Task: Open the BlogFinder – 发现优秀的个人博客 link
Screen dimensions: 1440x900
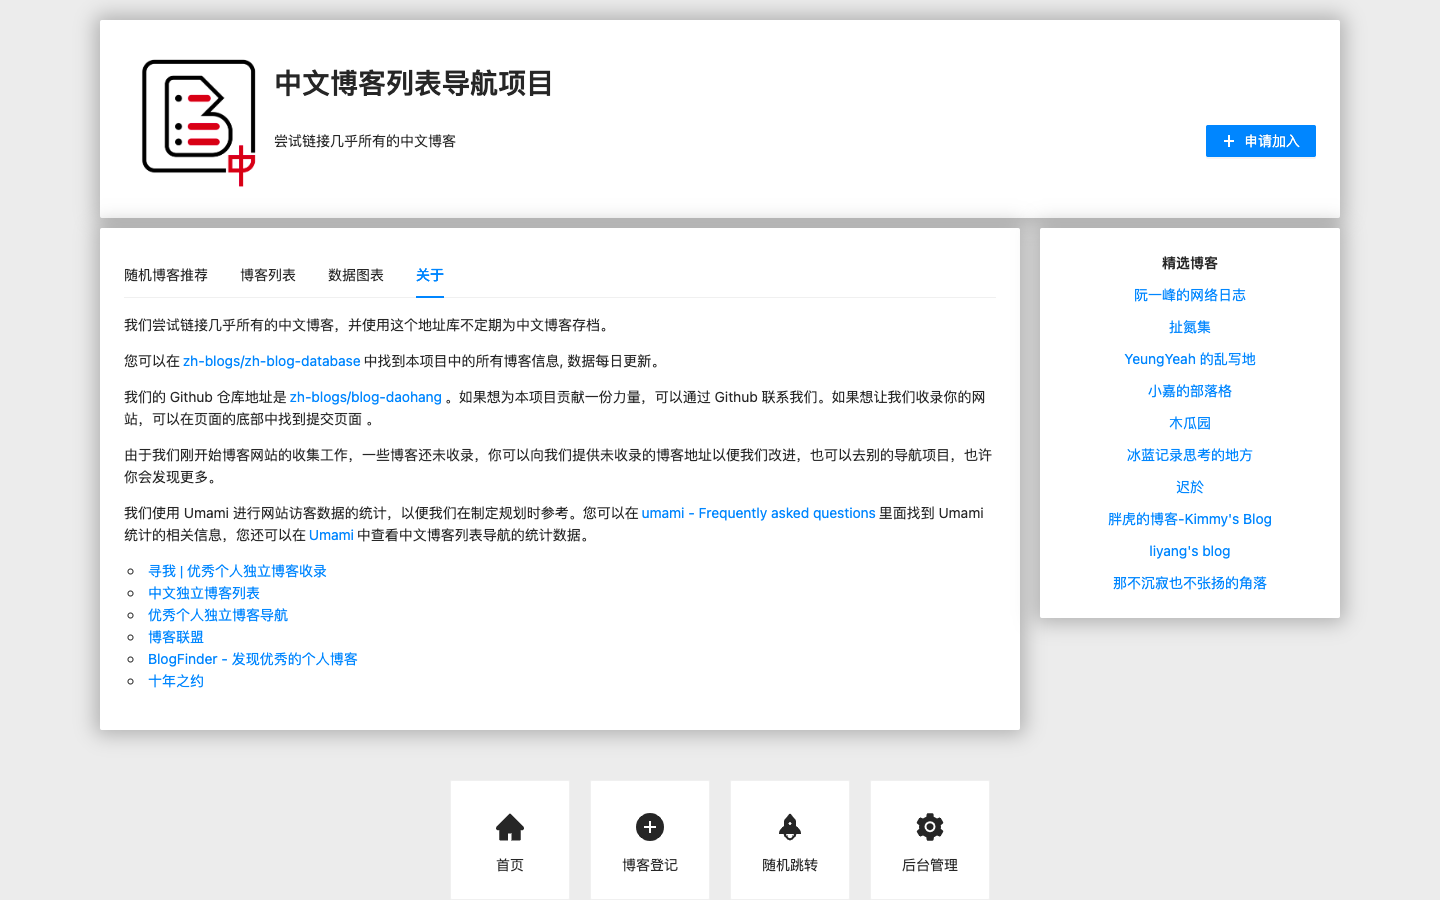Action: tap(252, 659)
